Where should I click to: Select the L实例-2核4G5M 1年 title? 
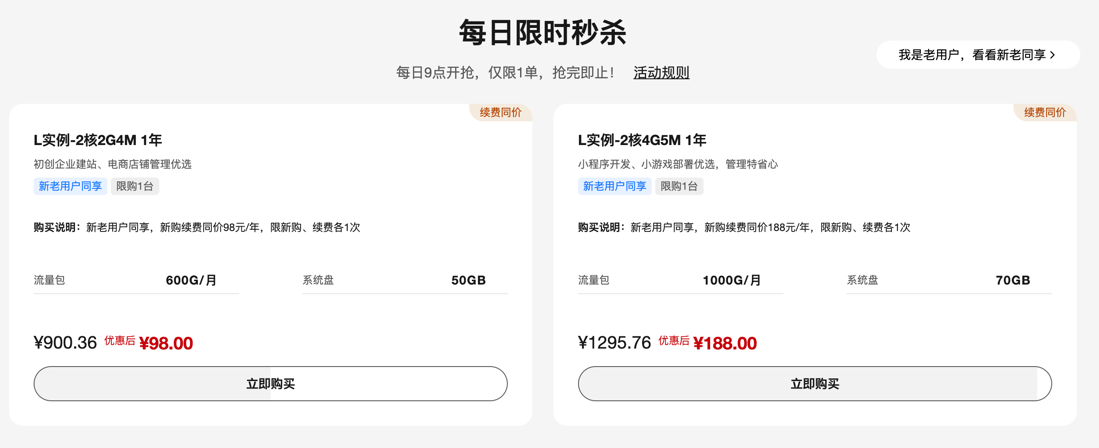click(x=642, y=140)
